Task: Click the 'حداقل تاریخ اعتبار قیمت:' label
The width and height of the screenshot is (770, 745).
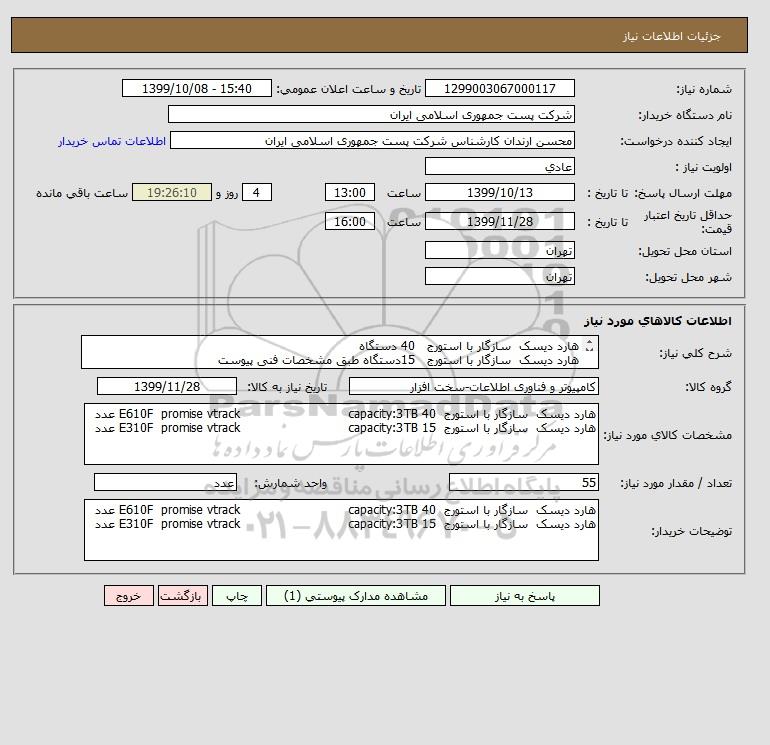Action: point(688,222)
